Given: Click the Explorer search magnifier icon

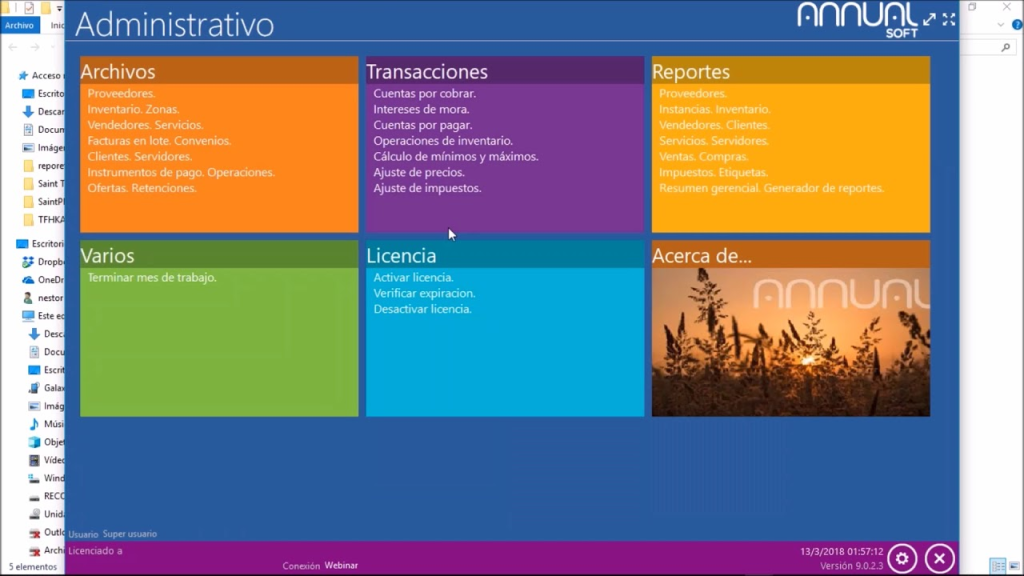Looking at the screenshot, I should [x=1006, y=47].
